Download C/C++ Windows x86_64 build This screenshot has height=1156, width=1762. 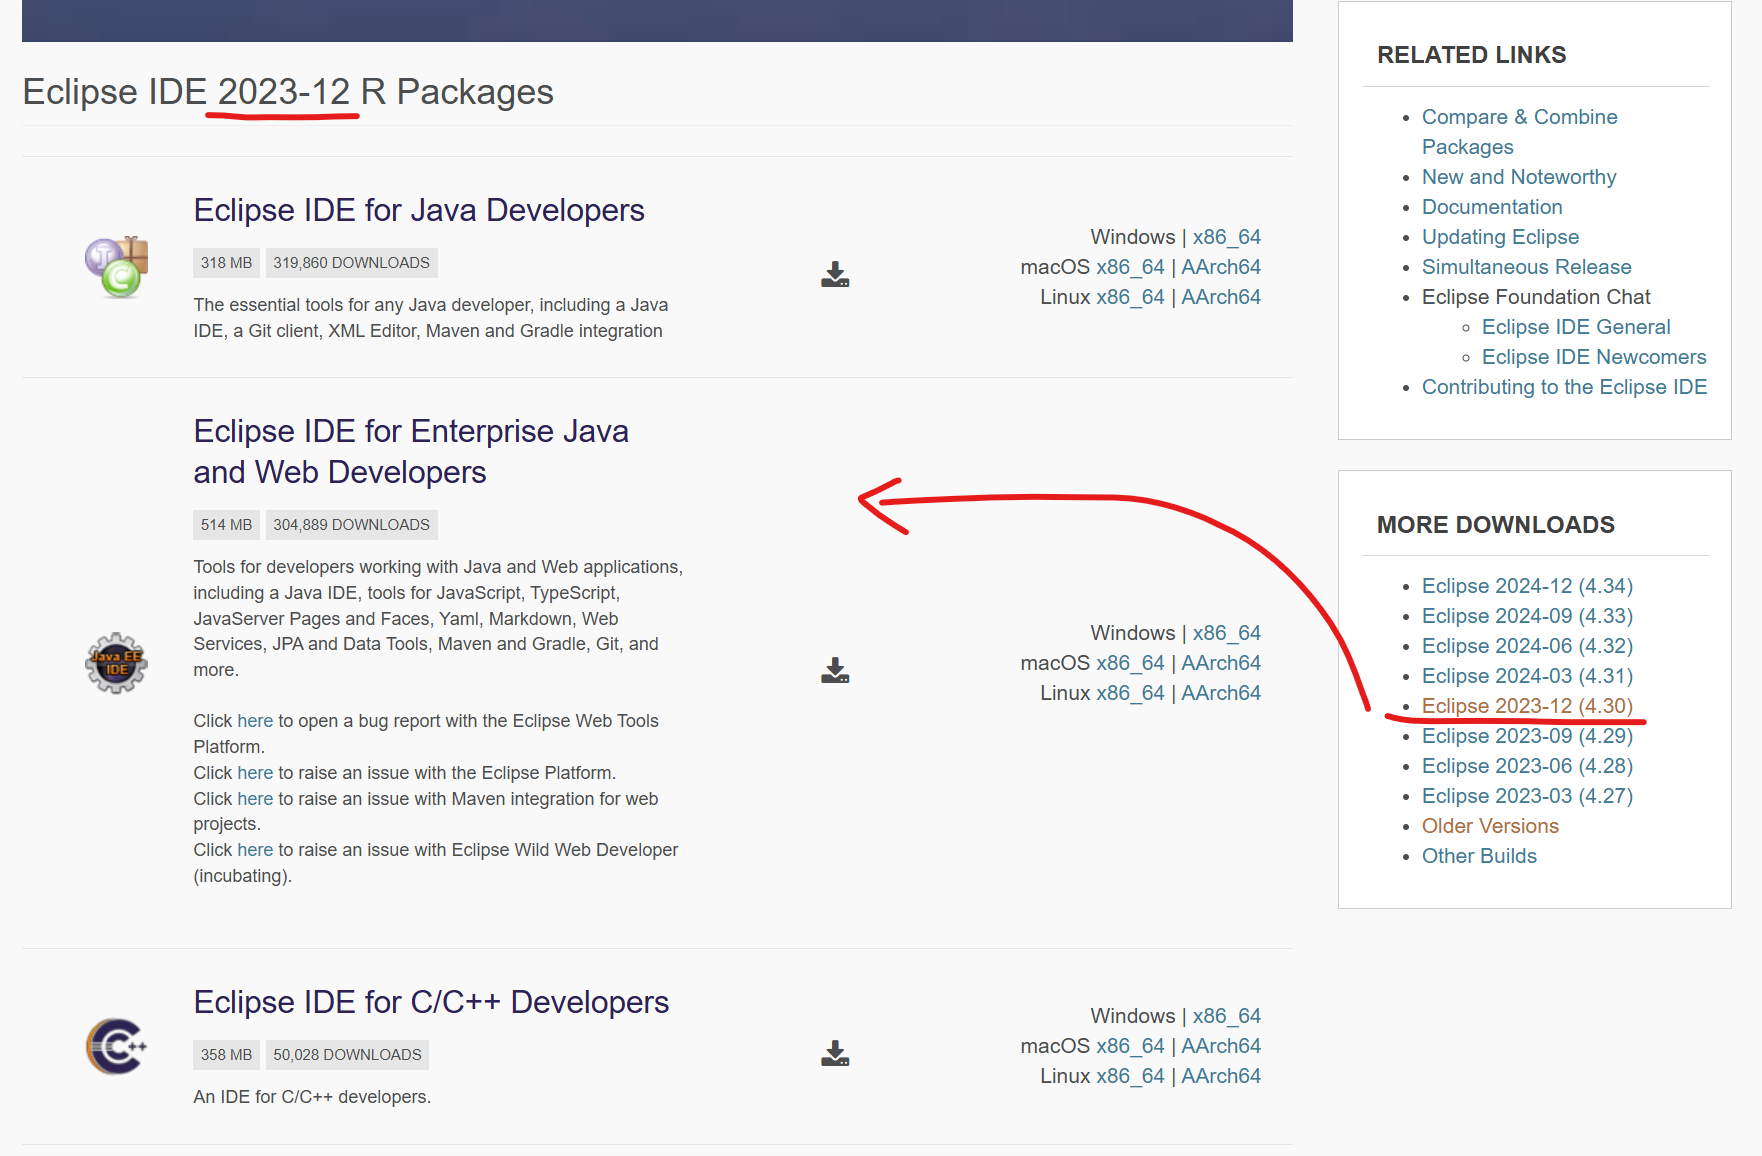point(1226,1016)
